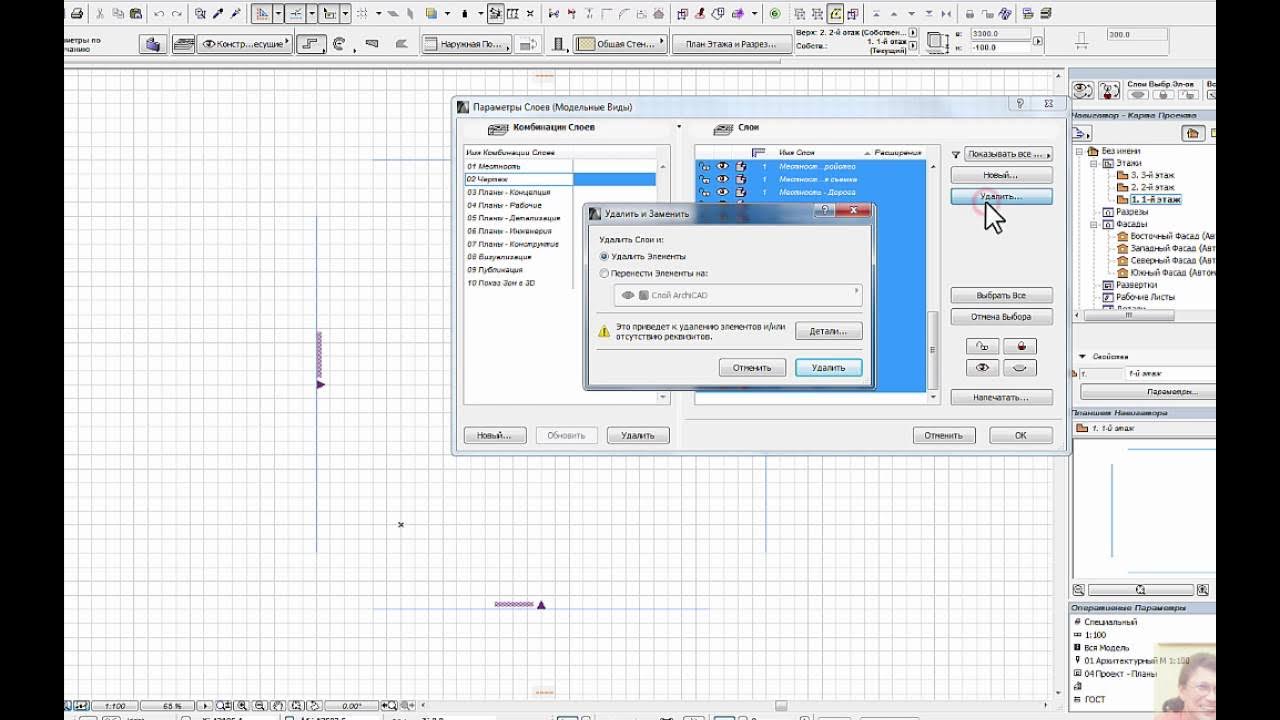Image resolution: width=1280 pixels, height=720 pixels.
Task: Select the Перенести Элементы на radio button
Action: click(604, 273)
